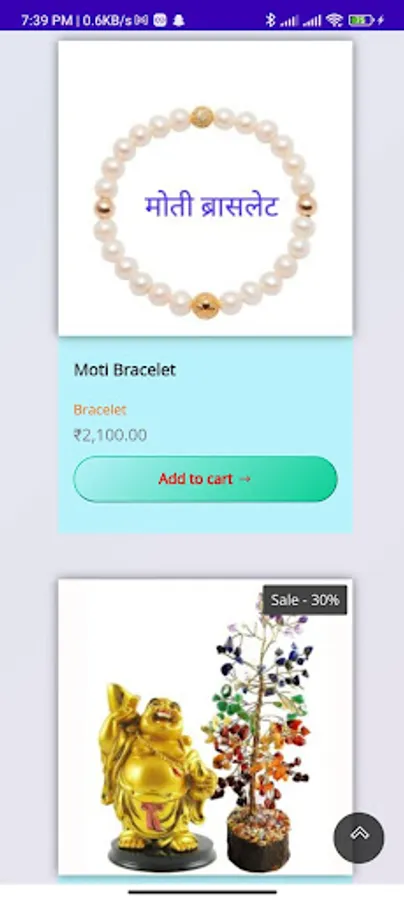Open the Bracelet category link
404x900 pixels.
(x=100, y=410)
